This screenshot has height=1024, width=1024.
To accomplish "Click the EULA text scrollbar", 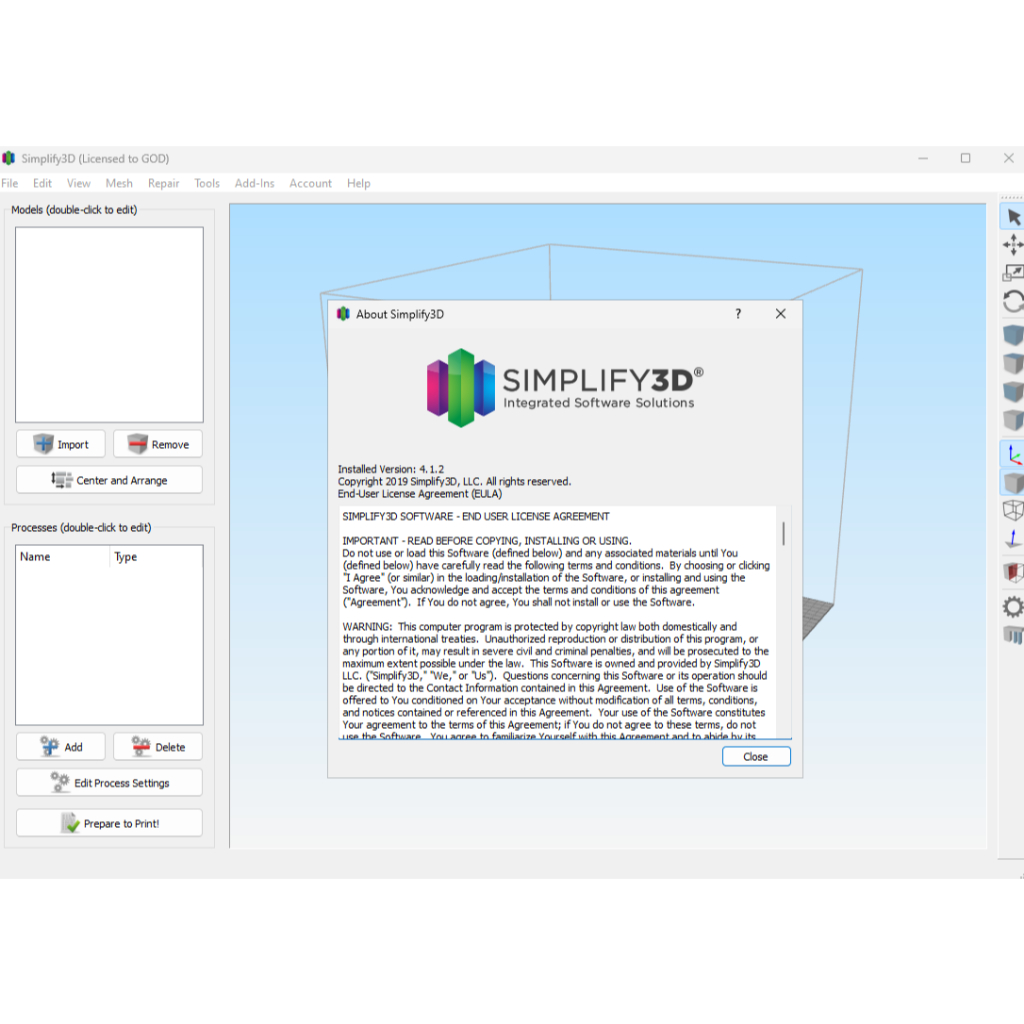I will click(783, 533).
